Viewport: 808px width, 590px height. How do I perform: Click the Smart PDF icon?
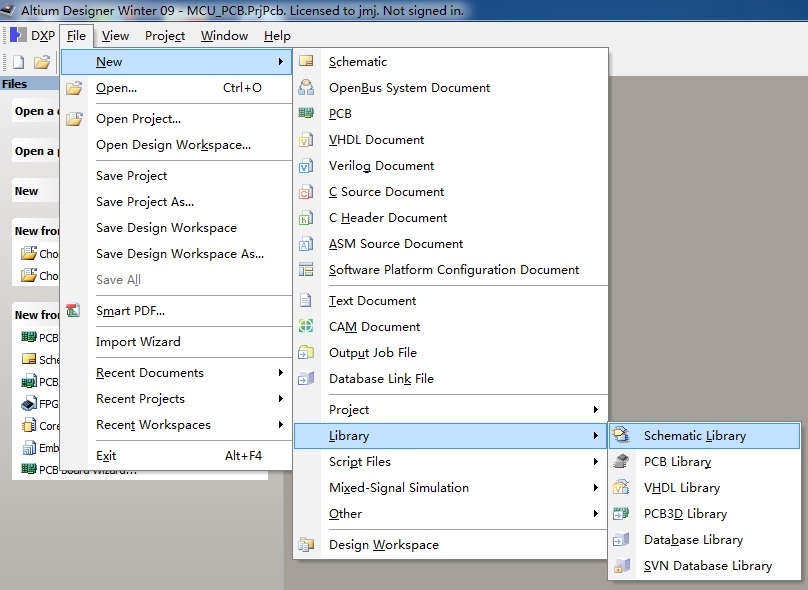(x=73, y=310)
